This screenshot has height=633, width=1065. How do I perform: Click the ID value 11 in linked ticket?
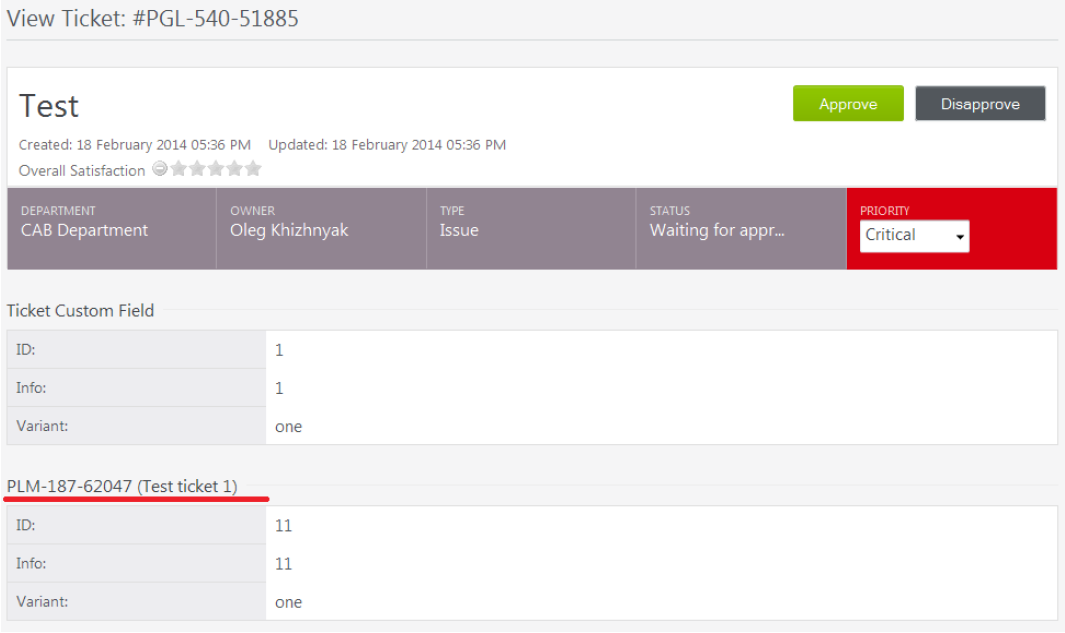click(x=283, y=526)
